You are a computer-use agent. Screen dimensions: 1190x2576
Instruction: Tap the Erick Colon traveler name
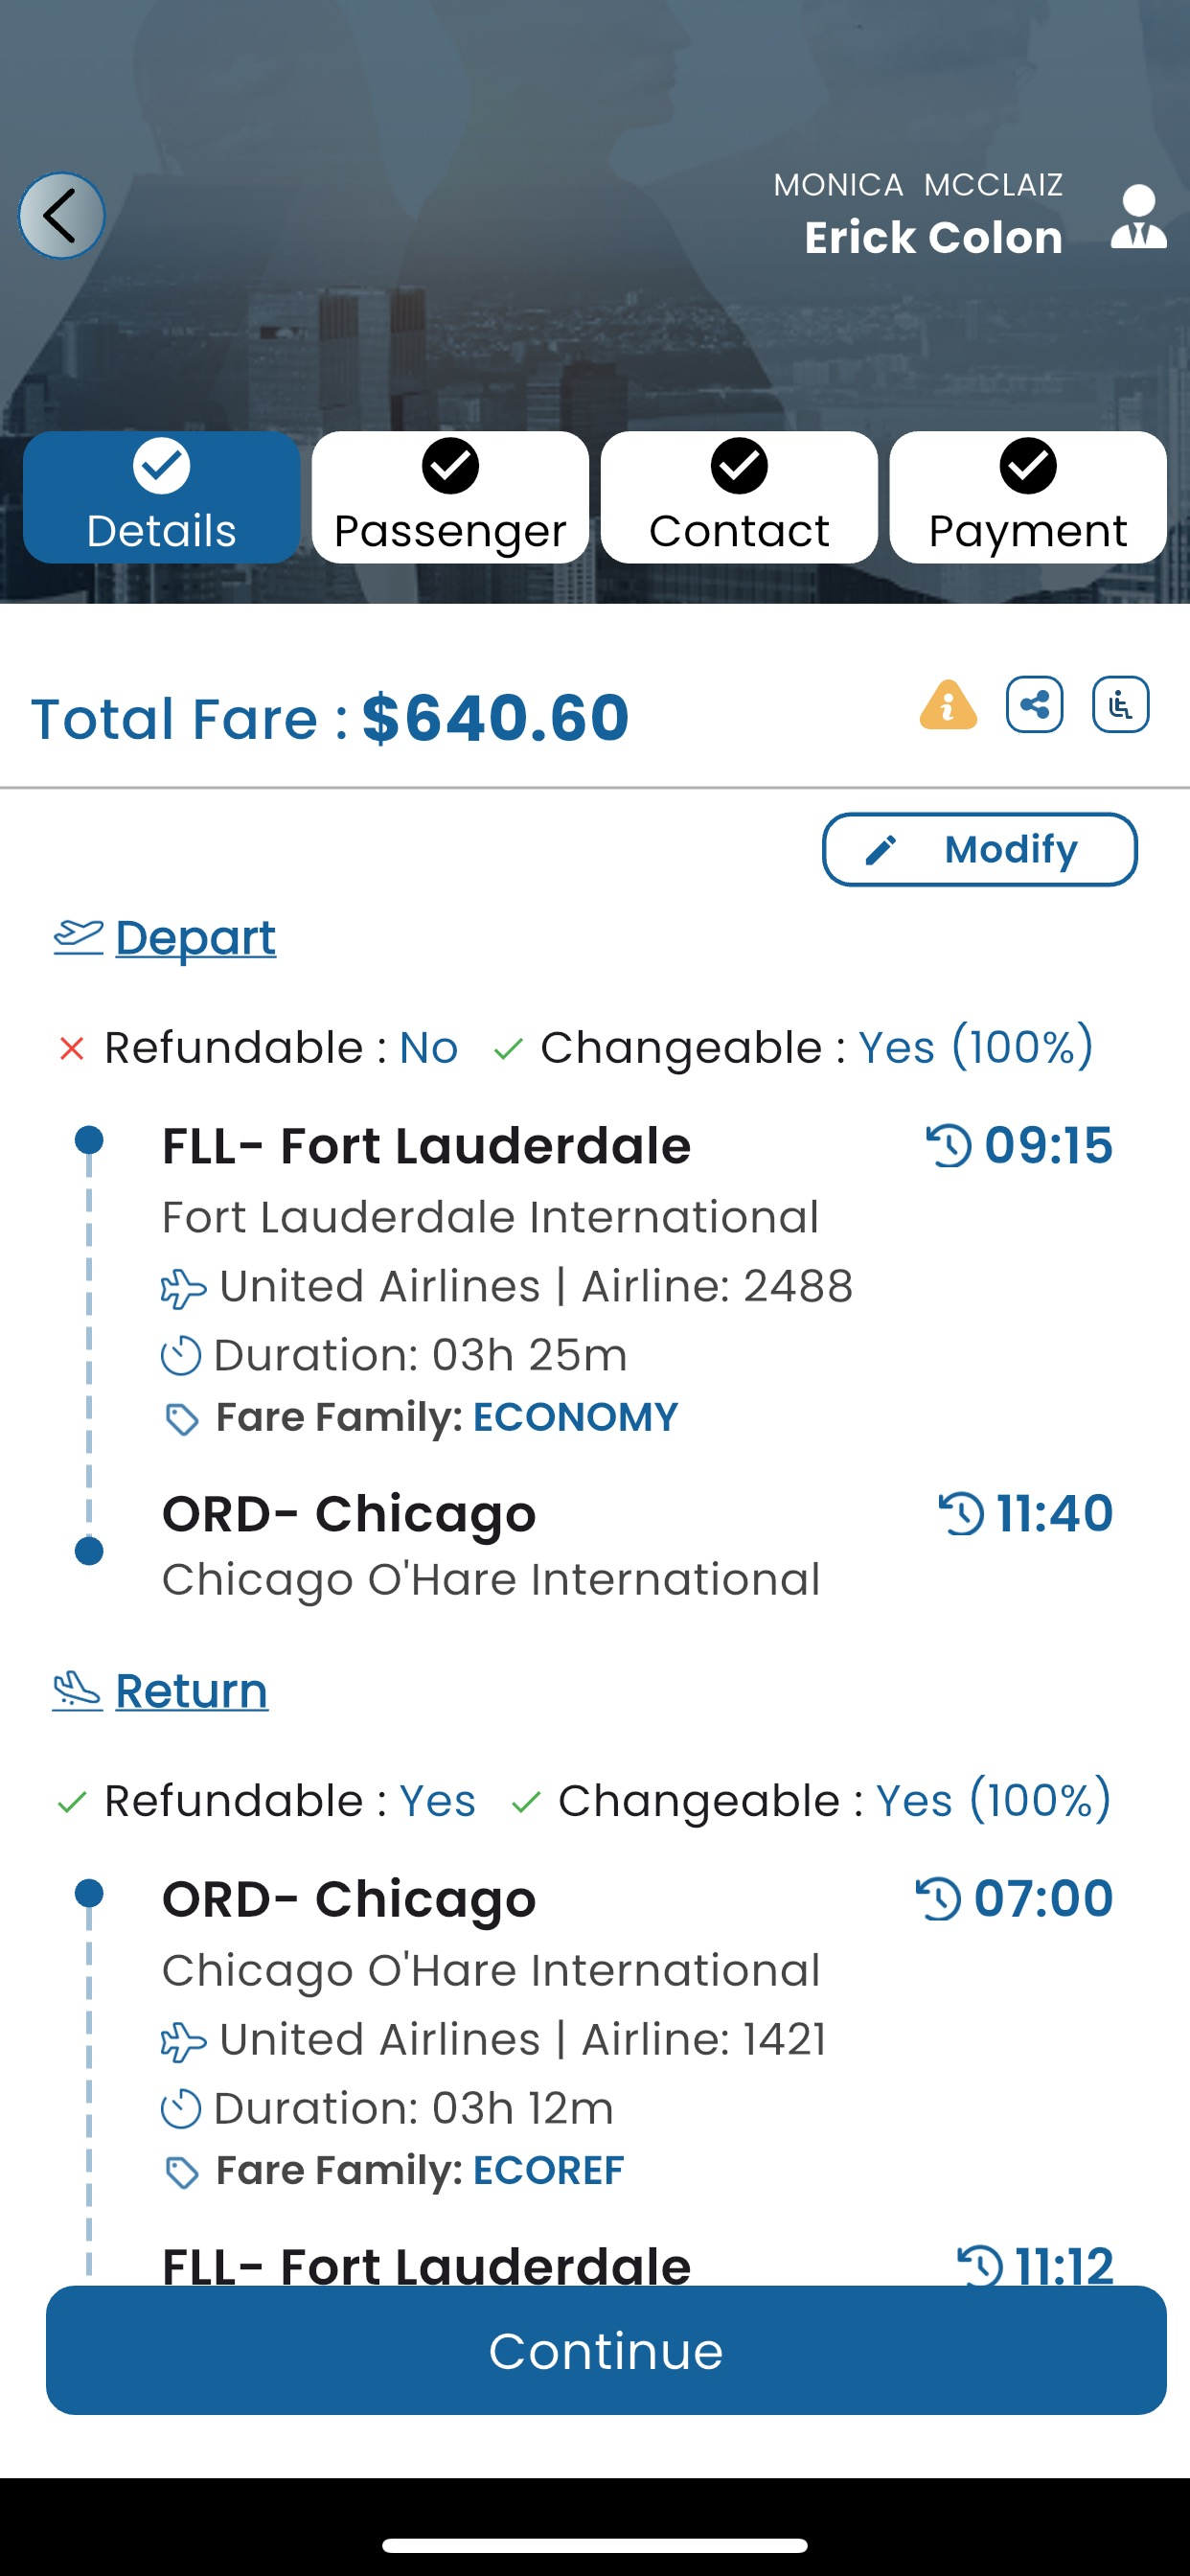click(933, 238)
